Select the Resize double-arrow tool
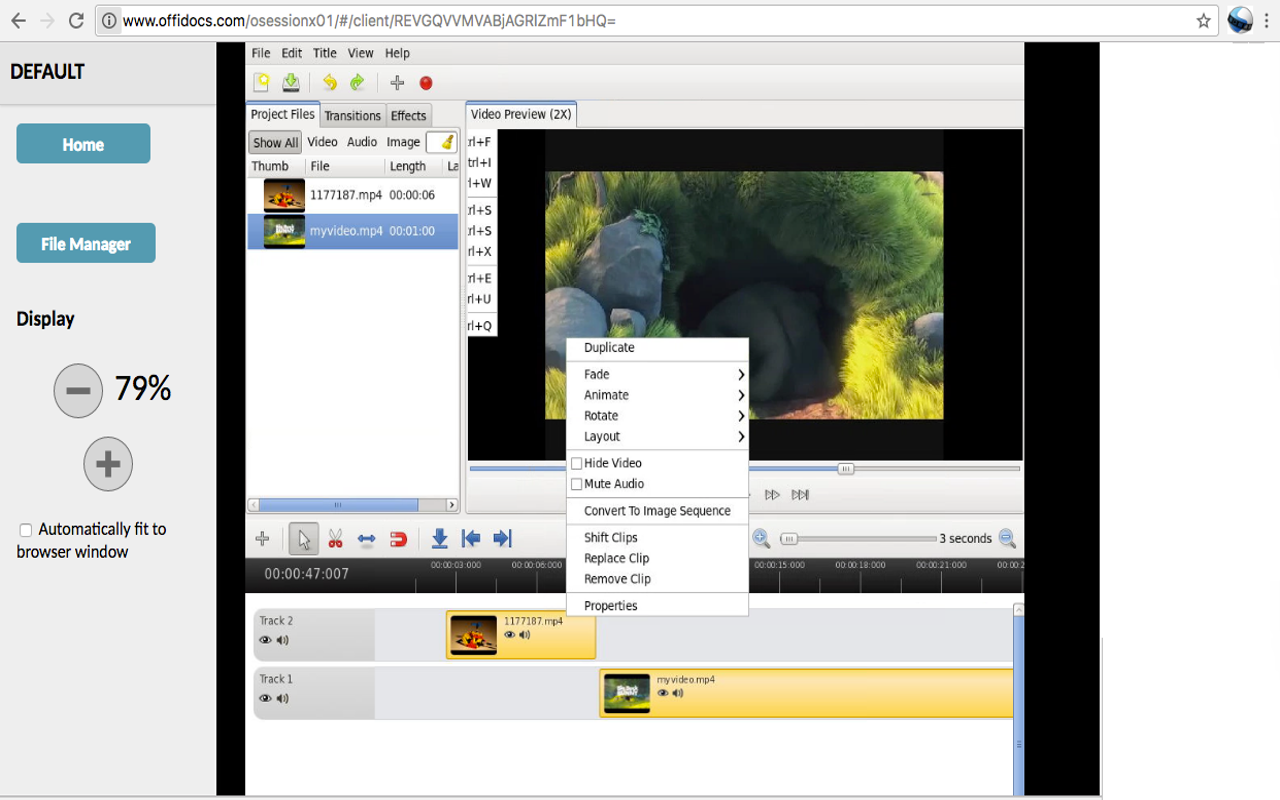Image resolution: width=1280 pixels, height=800 pixels. [x=367, y=539]
